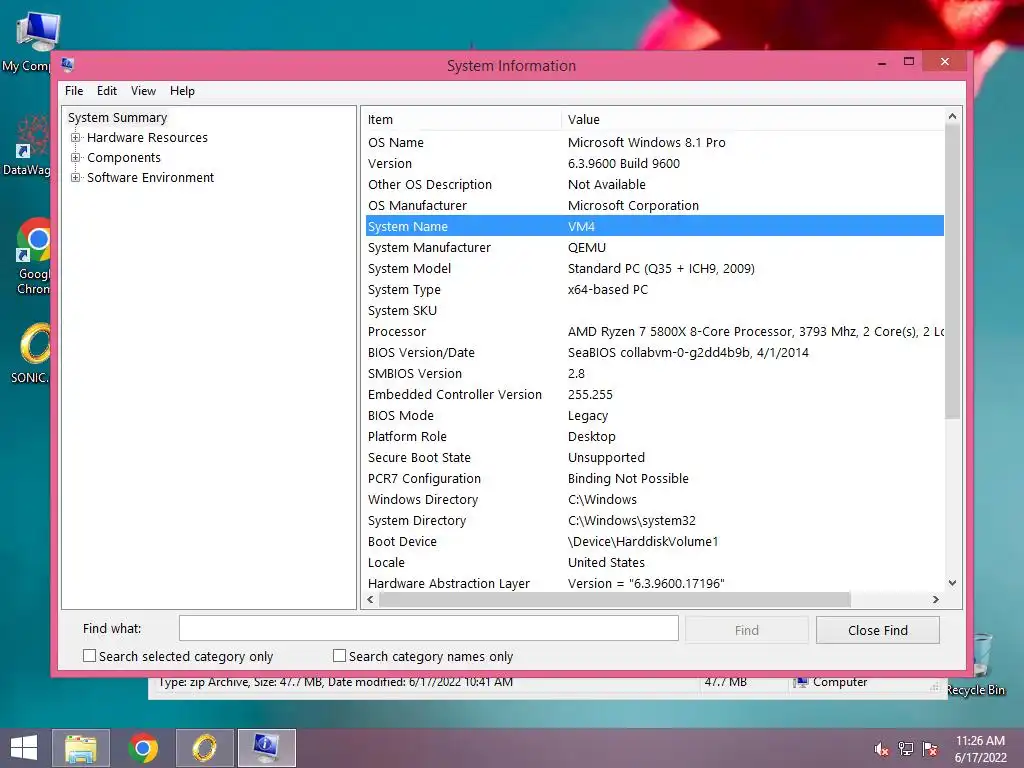Open the gold ring app in taskbar

tap(204, 748)
